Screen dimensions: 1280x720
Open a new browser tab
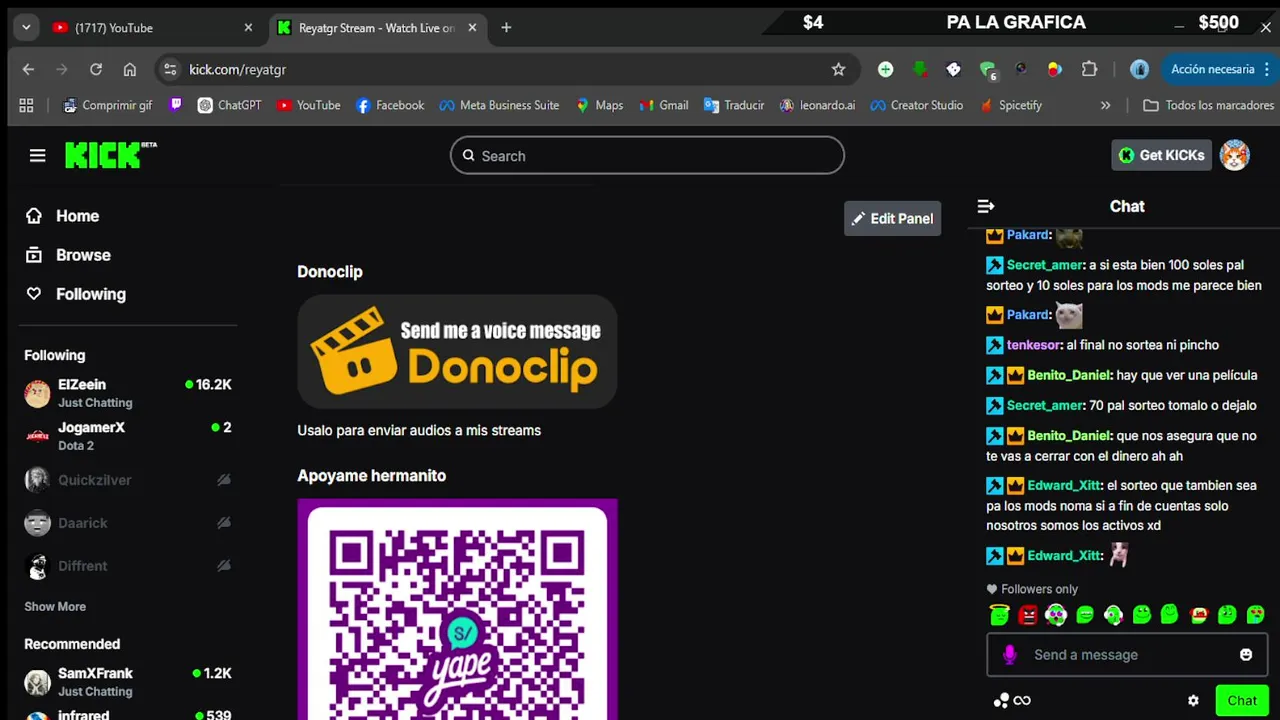click(x=506, y=28)
